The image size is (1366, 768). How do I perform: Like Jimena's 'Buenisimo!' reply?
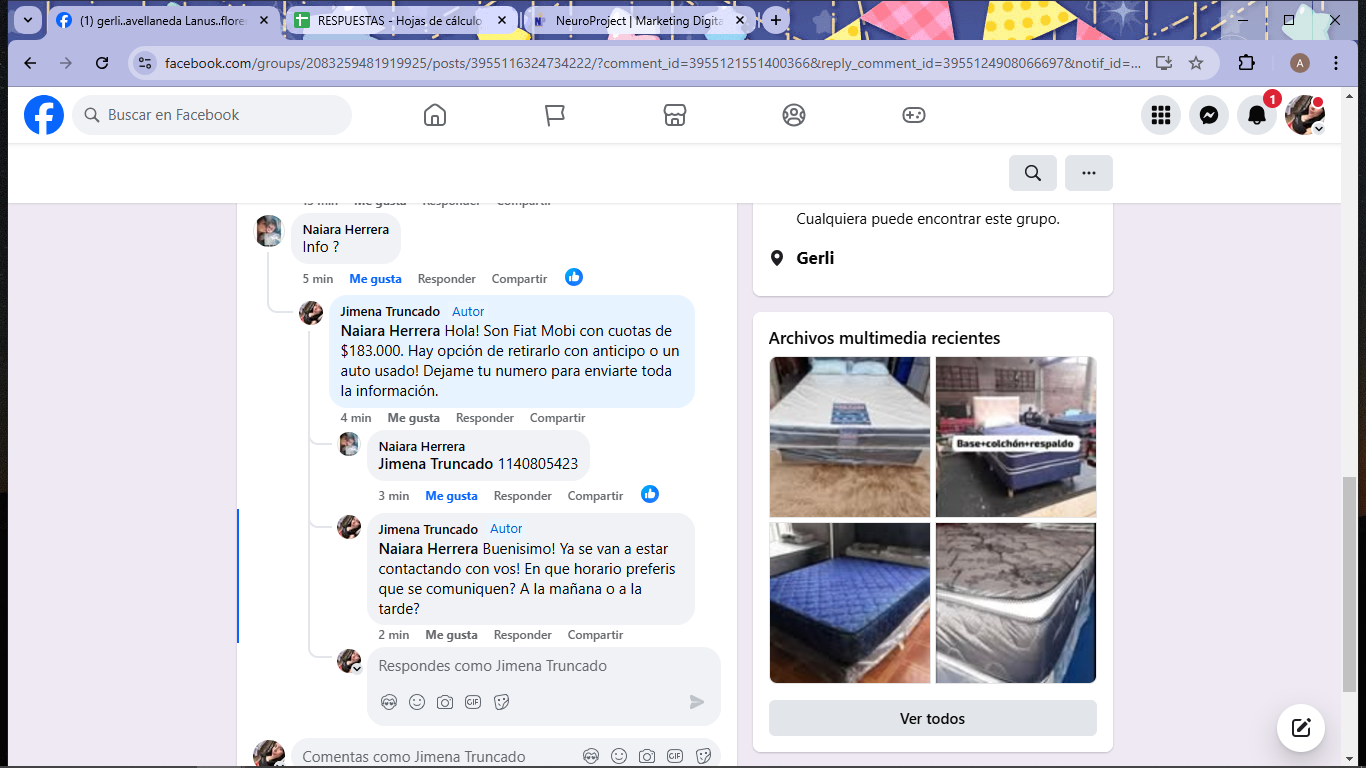click(451, 635)
